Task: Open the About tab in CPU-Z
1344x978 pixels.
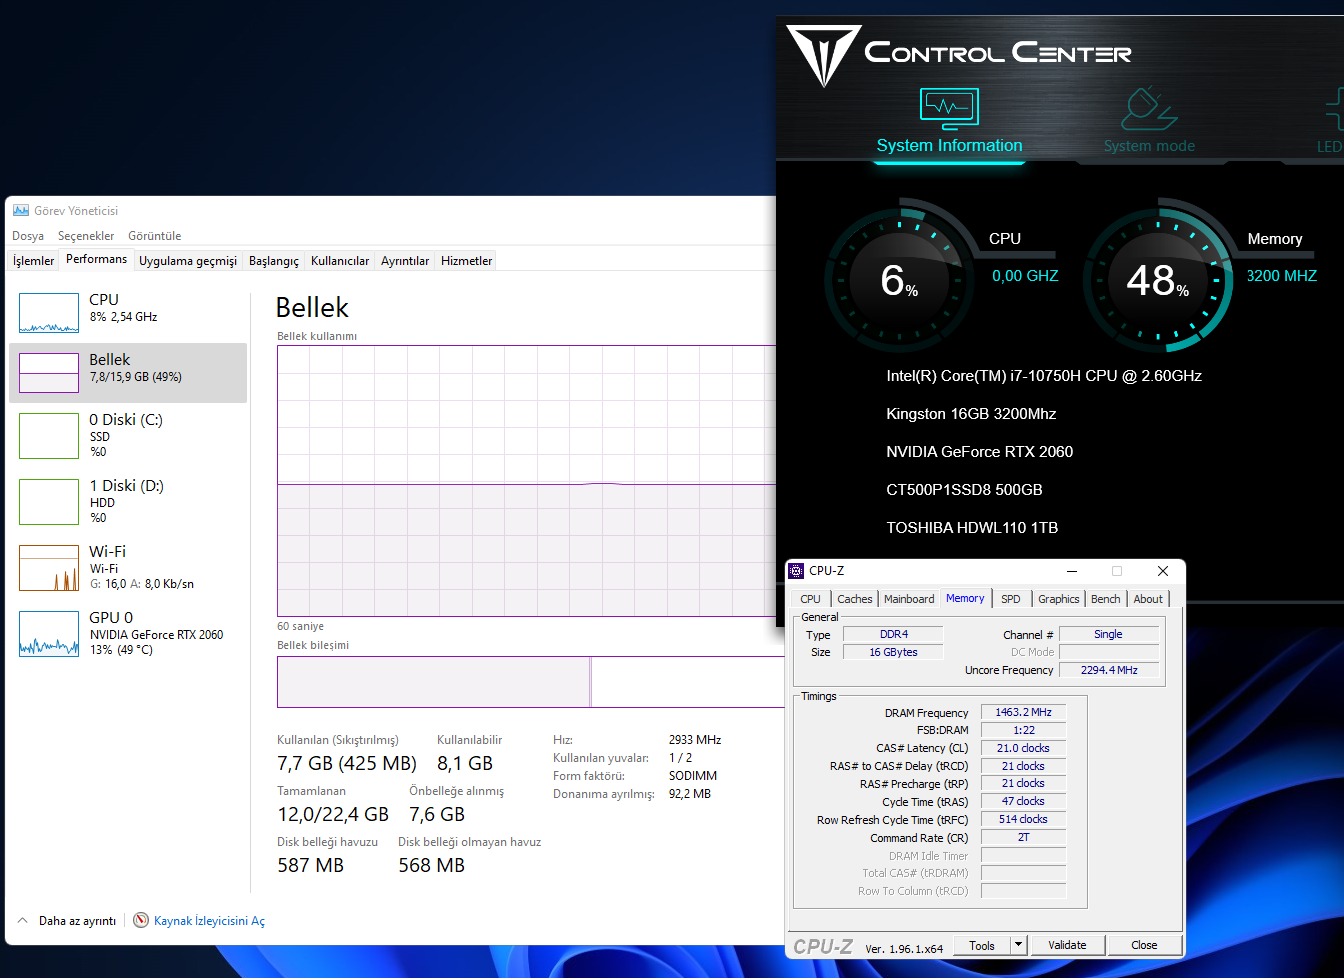Action: (1148, 599)
